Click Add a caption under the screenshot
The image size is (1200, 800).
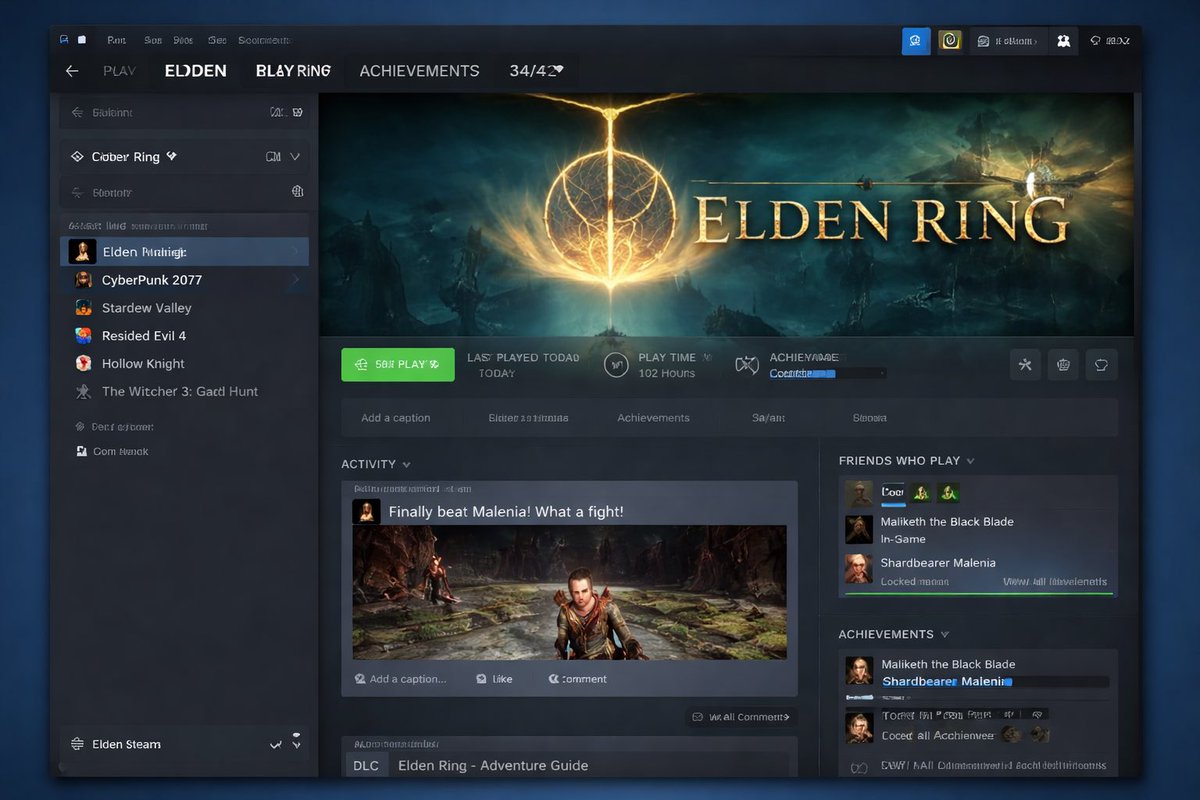pos(400,679)
